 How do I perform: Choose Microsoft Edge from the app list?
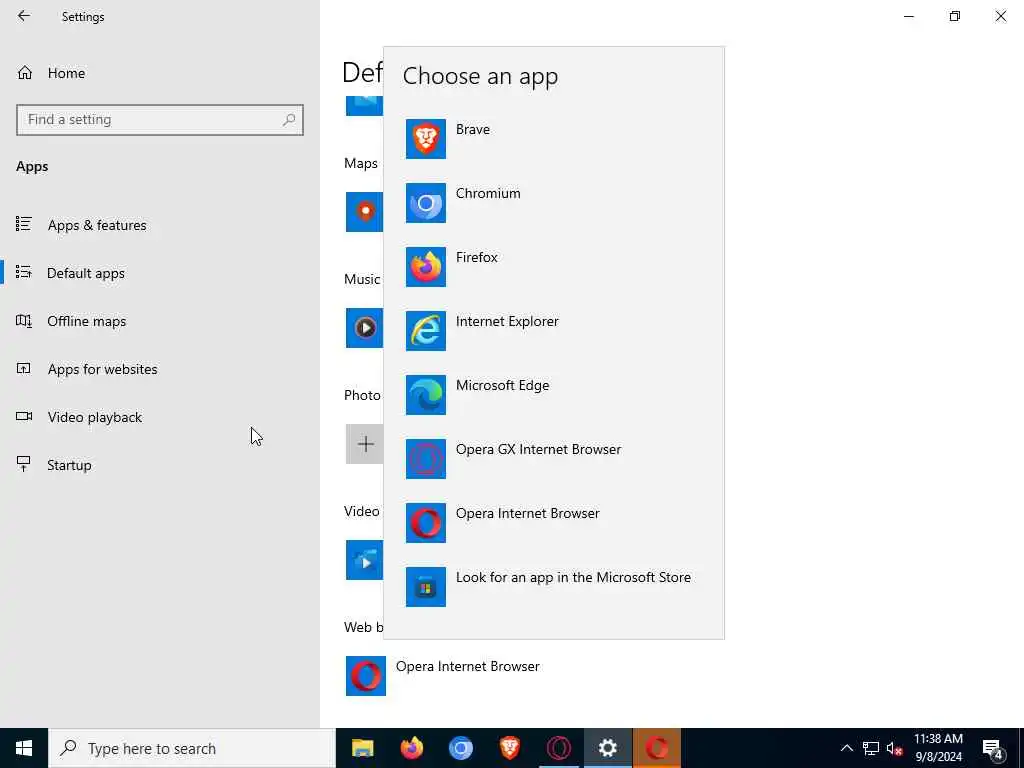tap(554, 394)
